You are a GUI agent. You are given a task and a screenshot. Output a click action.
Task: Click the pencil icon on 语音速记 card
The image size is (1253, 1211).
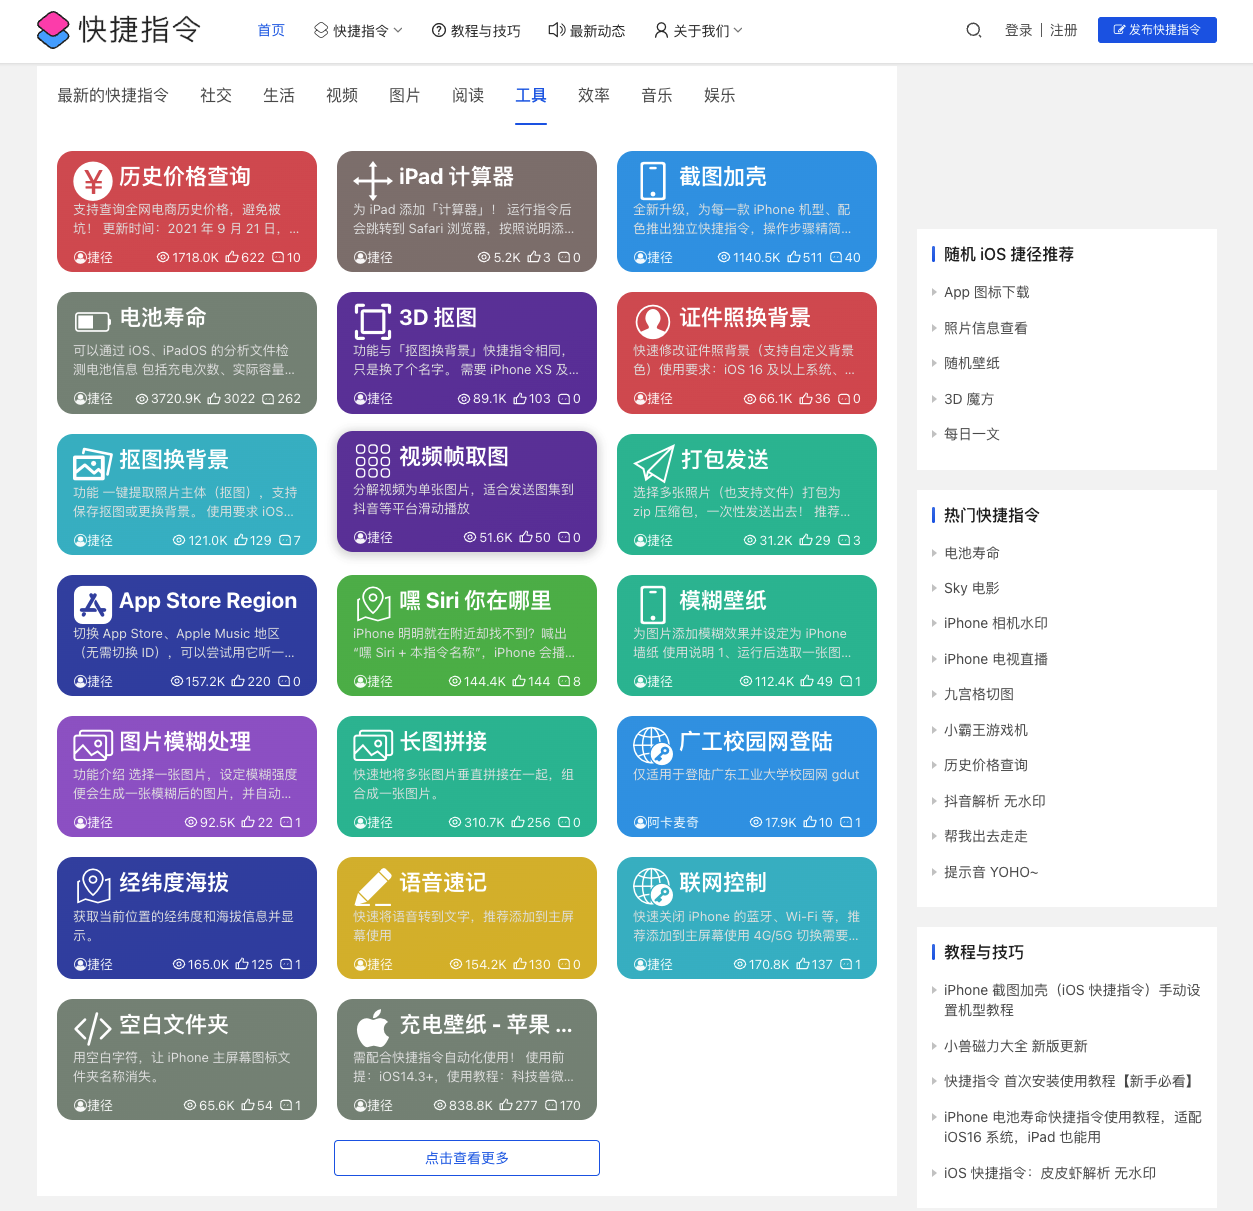tap(373, 887)
